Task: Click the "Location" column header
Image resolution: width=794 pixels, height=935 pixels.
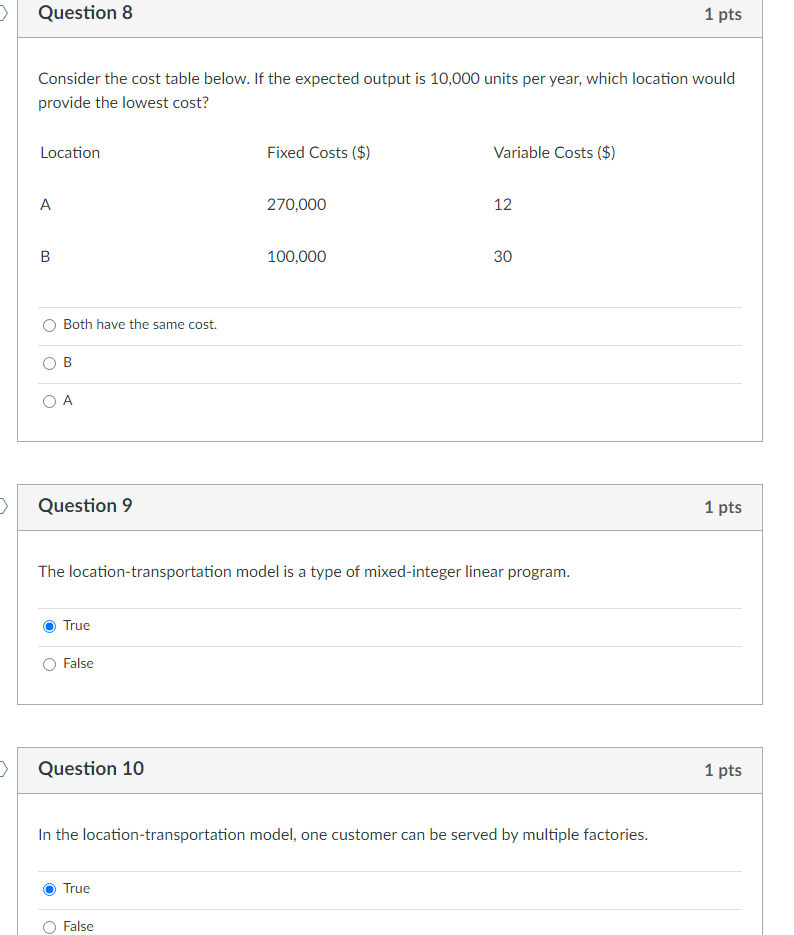Action: (x=69, y=152)
